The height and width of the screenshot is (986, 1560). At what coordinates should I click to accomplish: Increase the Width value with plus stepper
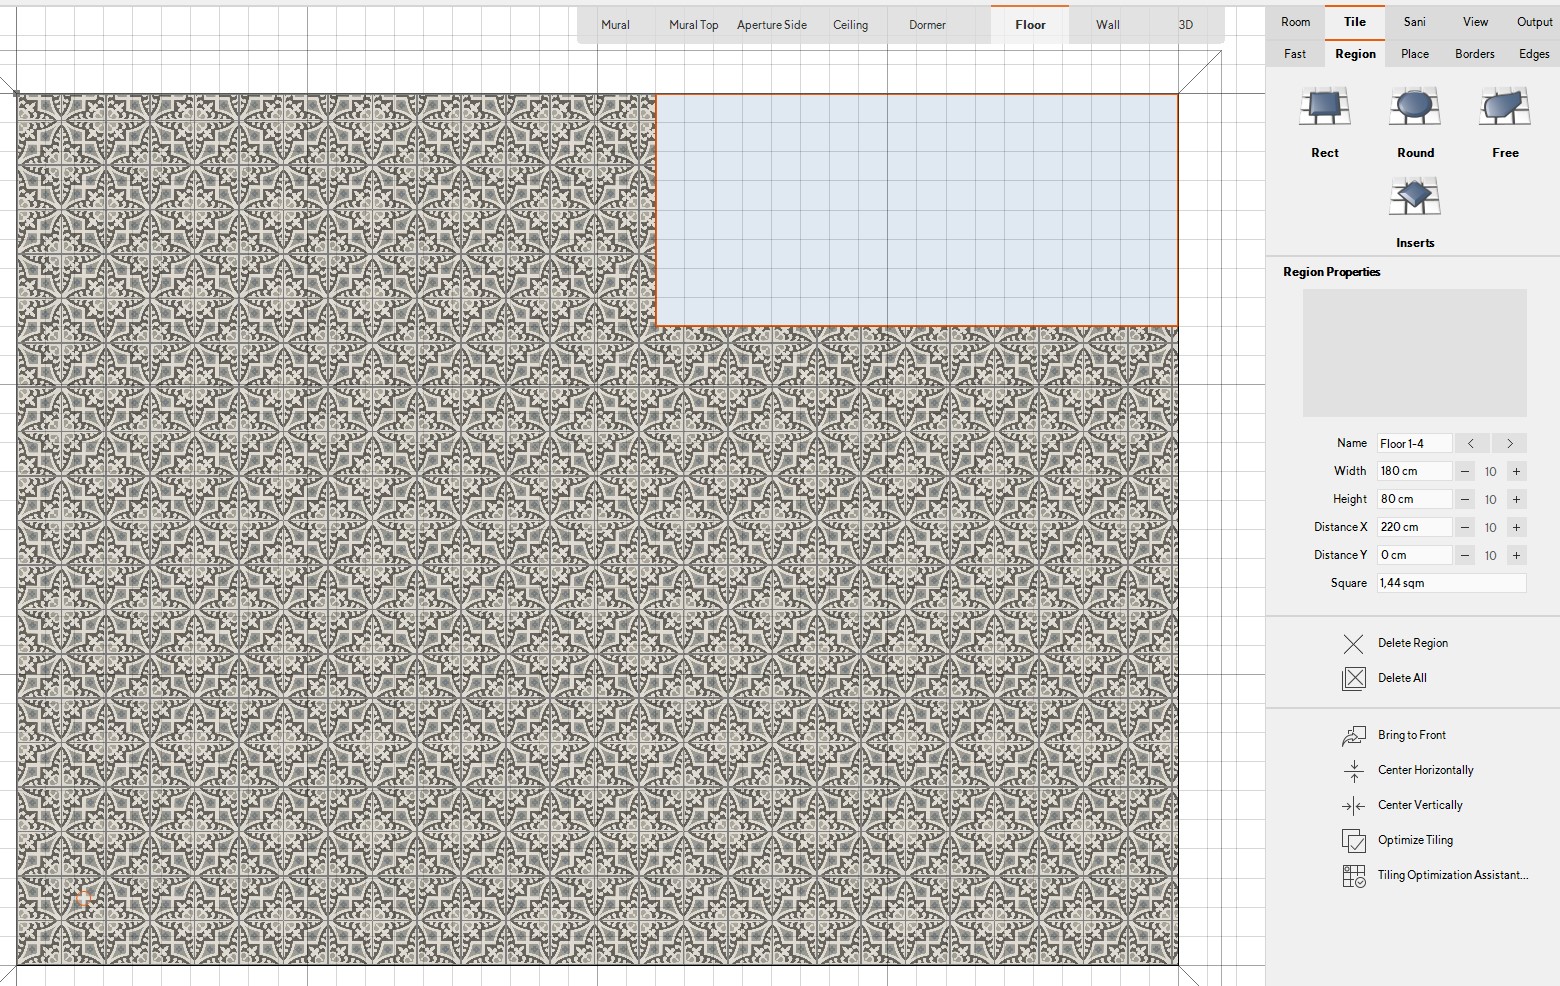[1516, 471]
